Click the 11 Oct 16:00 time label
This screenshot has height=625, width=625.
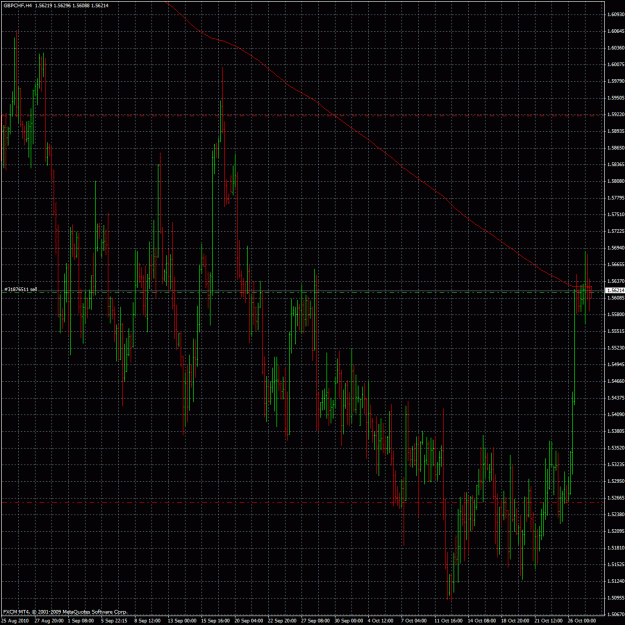(448, 621)
